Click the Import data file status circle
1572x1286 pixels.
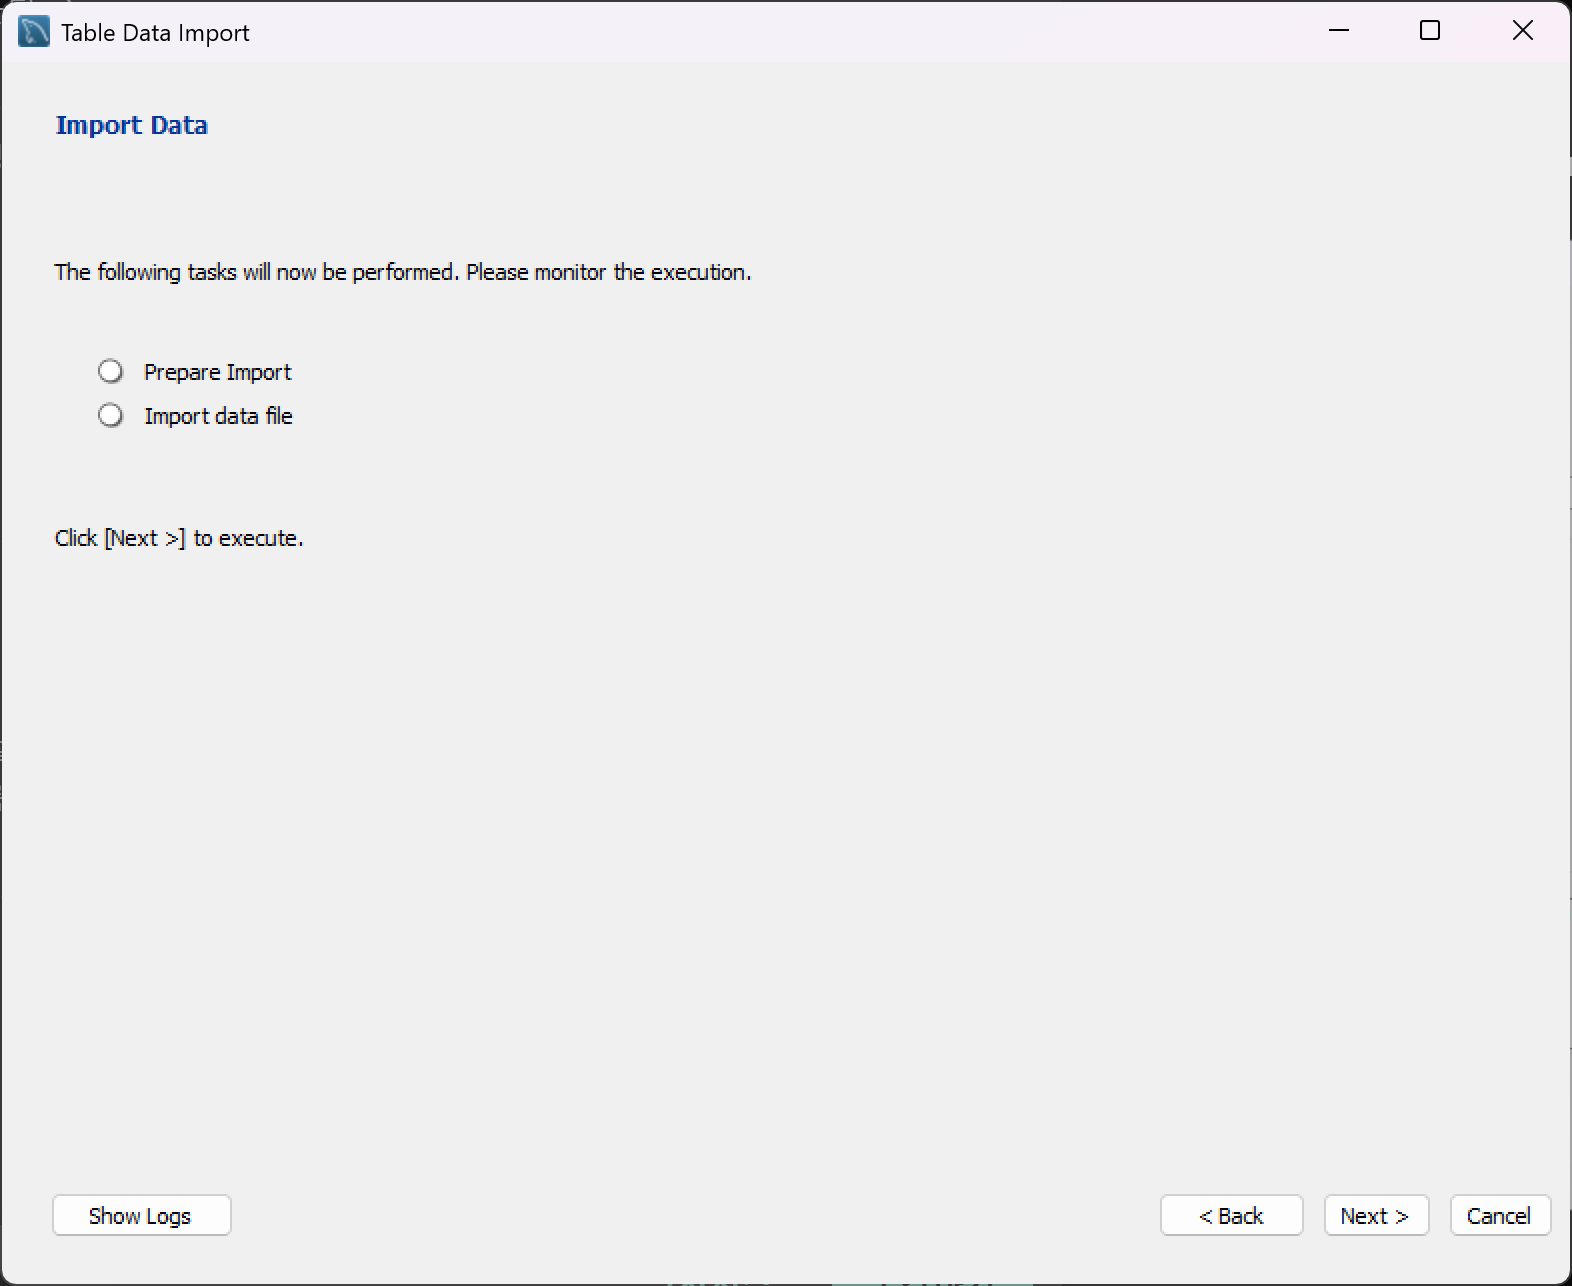click(111, 415)
